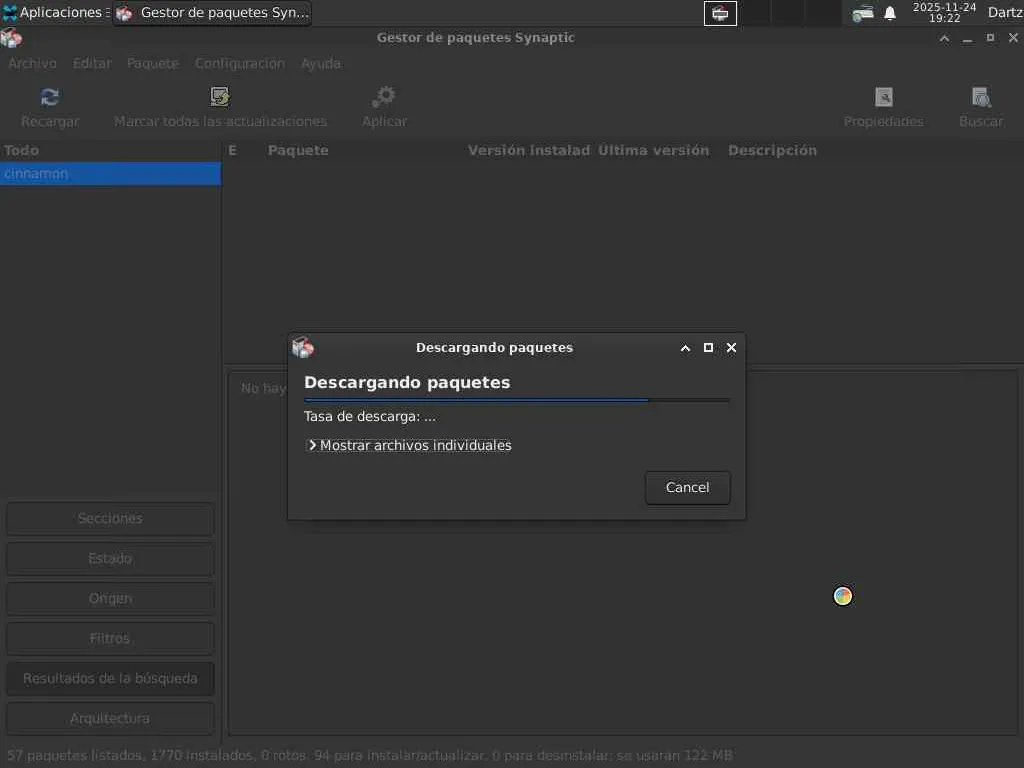Click status bar packages summary text
This screenshot has height=768, width=1024.
tap(370, 756)
